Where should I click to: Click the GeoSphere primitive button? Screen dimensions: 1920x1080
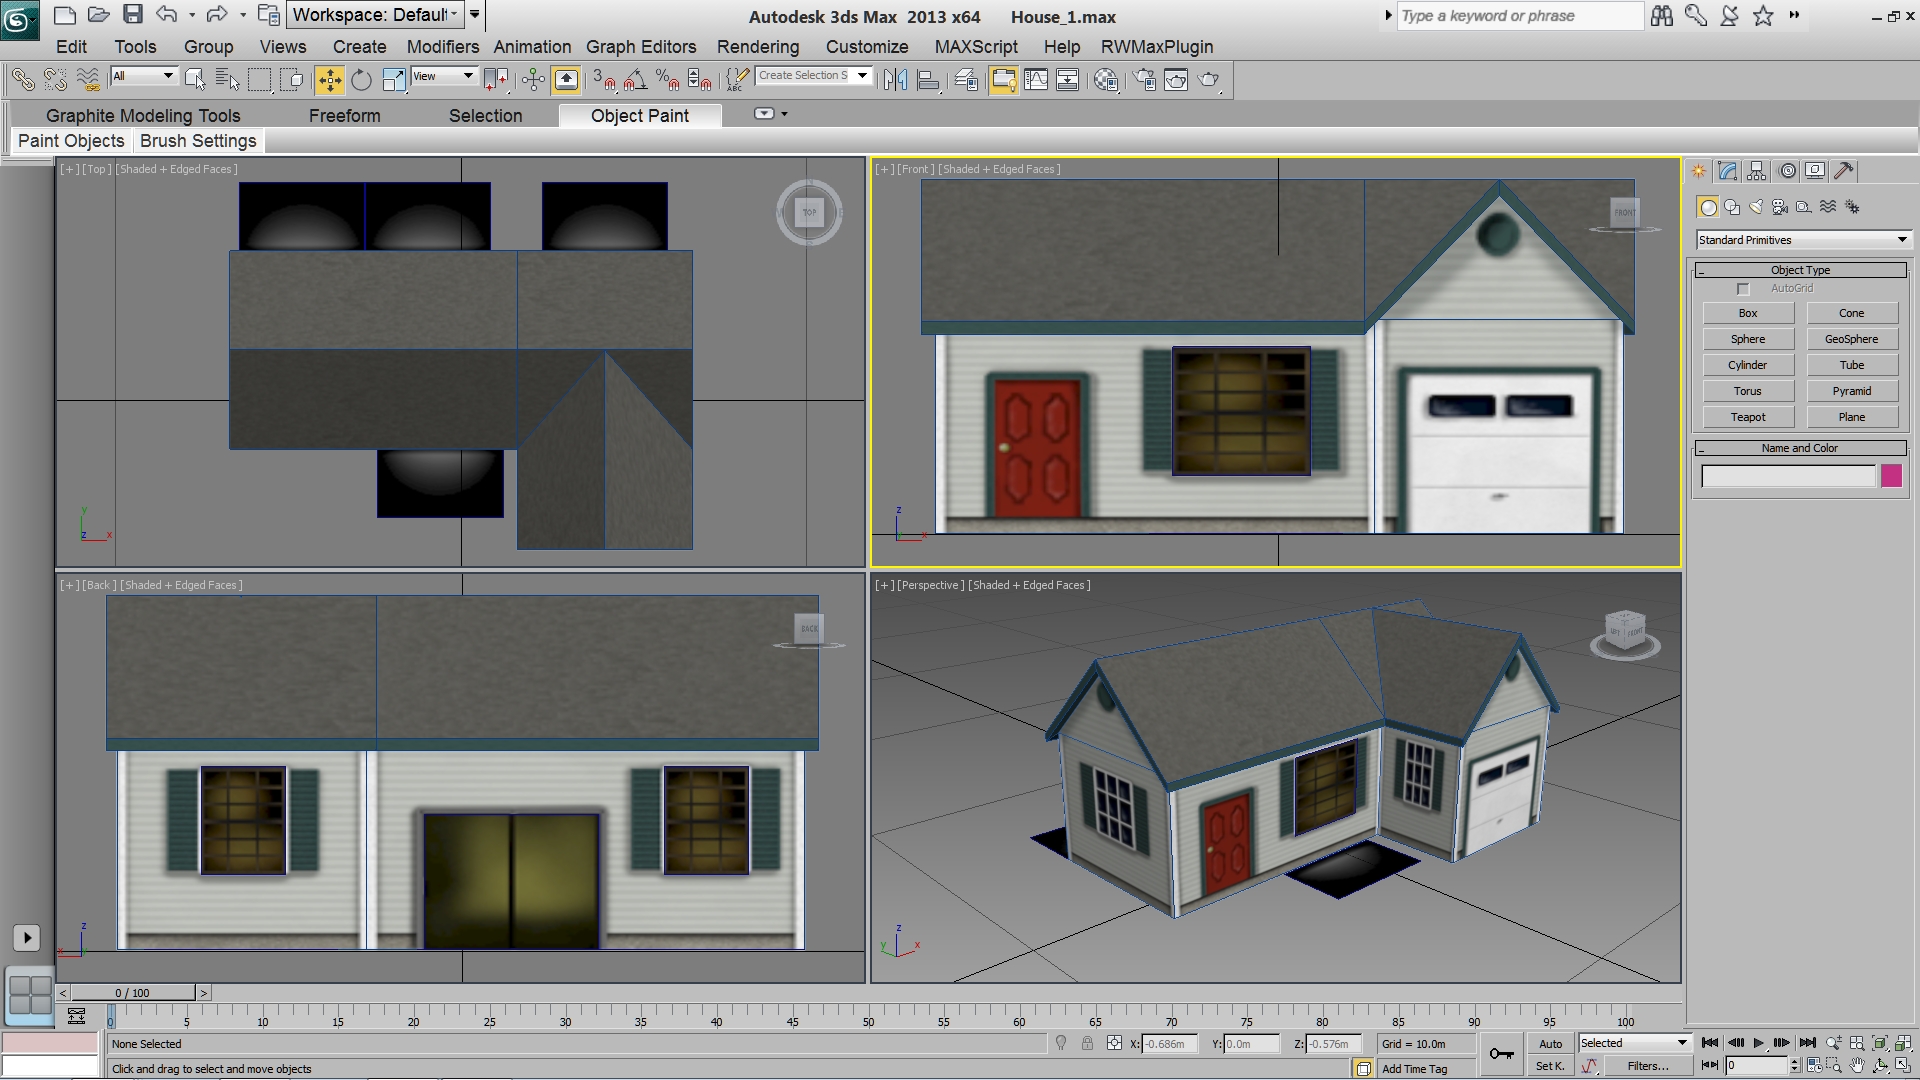[x=1851, y=339]
